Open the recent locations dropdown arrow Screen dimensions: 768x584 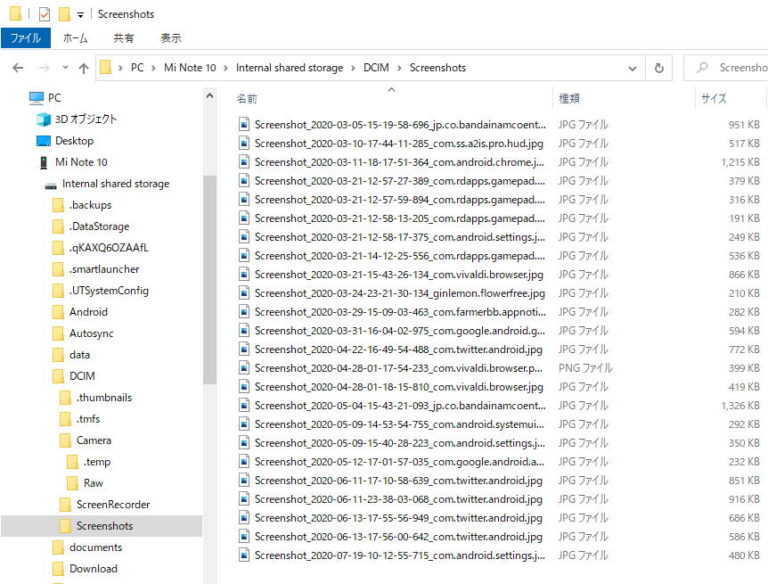point(65,68)
